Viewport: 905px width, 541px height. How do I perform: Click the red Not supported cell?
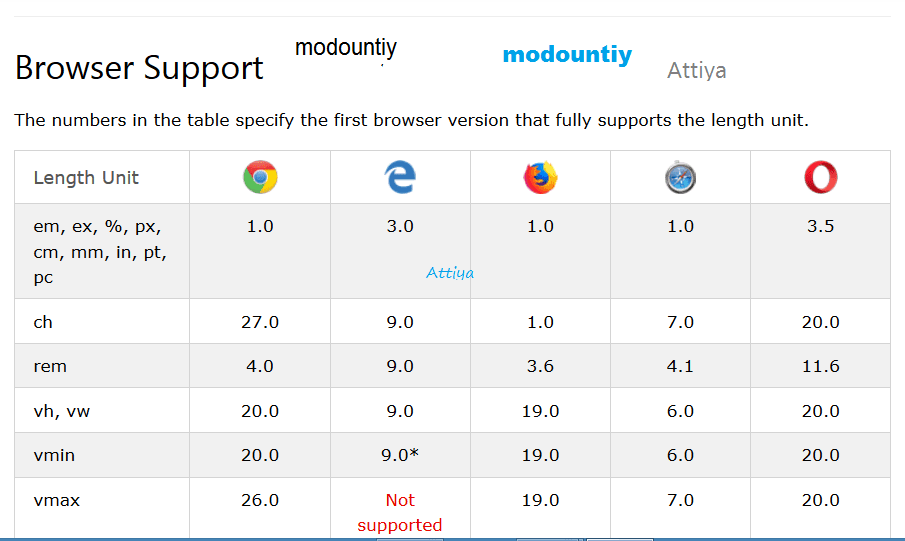(400, 512)
